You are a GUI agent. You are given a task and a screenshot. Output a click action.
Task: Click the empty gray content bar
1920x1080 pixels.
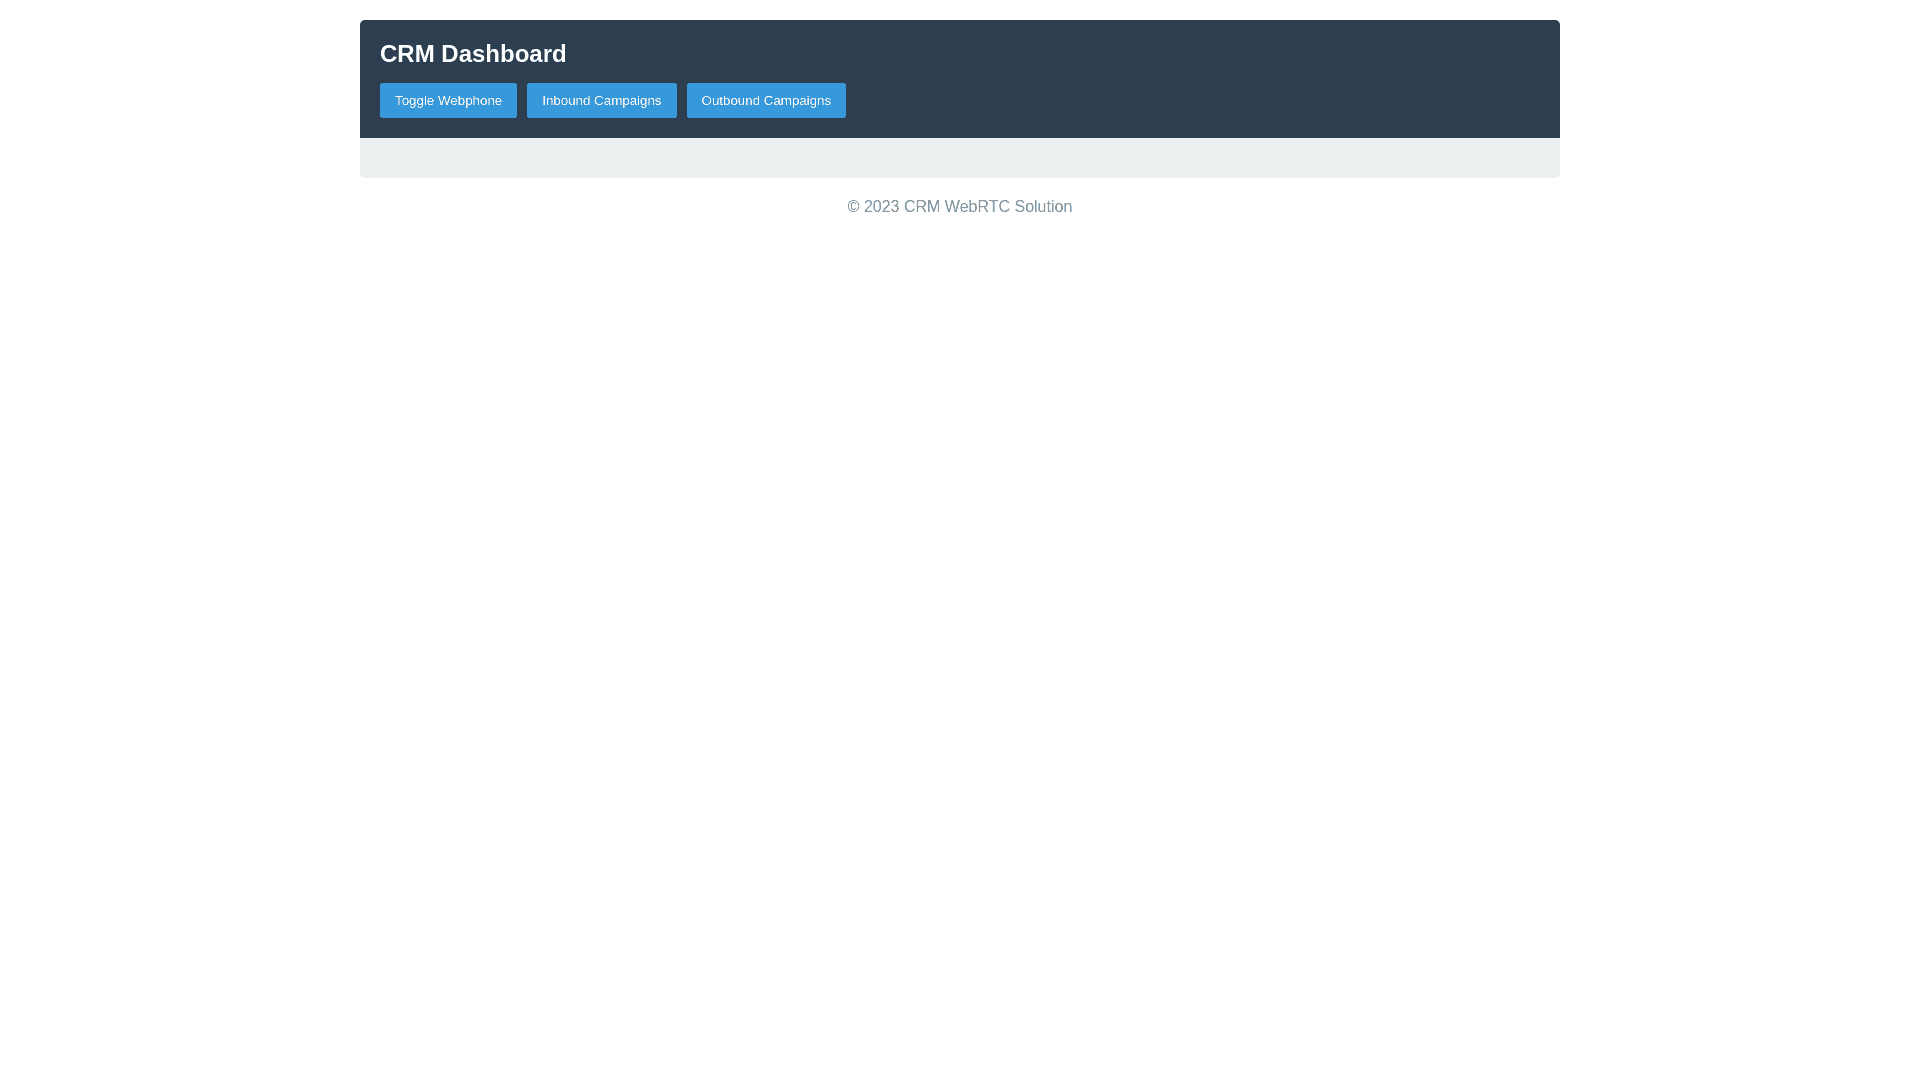click(x=959, y=158)
